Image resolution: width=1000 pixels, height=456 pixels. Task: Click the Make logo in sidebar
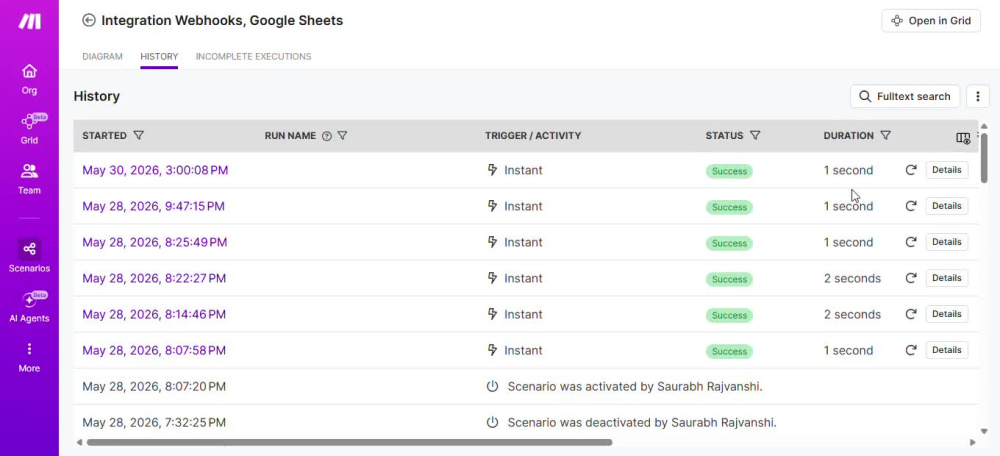(29, 21)
